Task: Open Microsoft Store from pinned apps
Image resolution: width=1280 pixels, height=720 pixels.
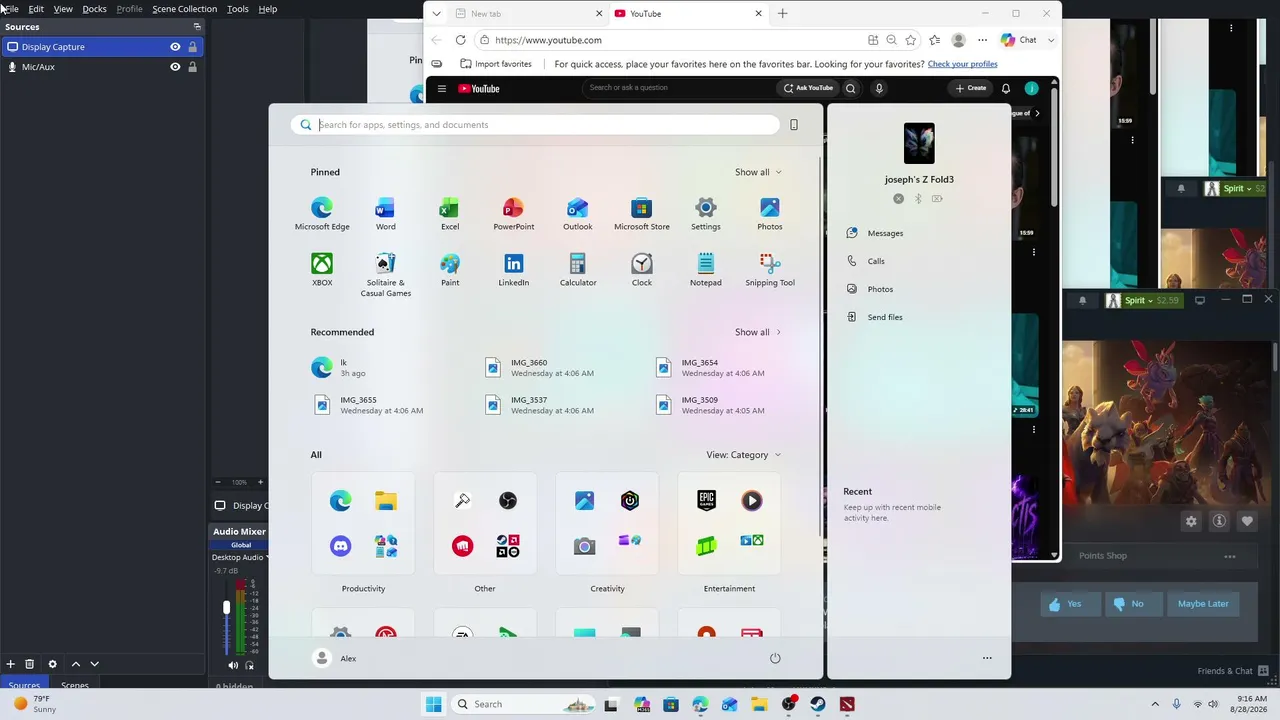Action: 642,213
